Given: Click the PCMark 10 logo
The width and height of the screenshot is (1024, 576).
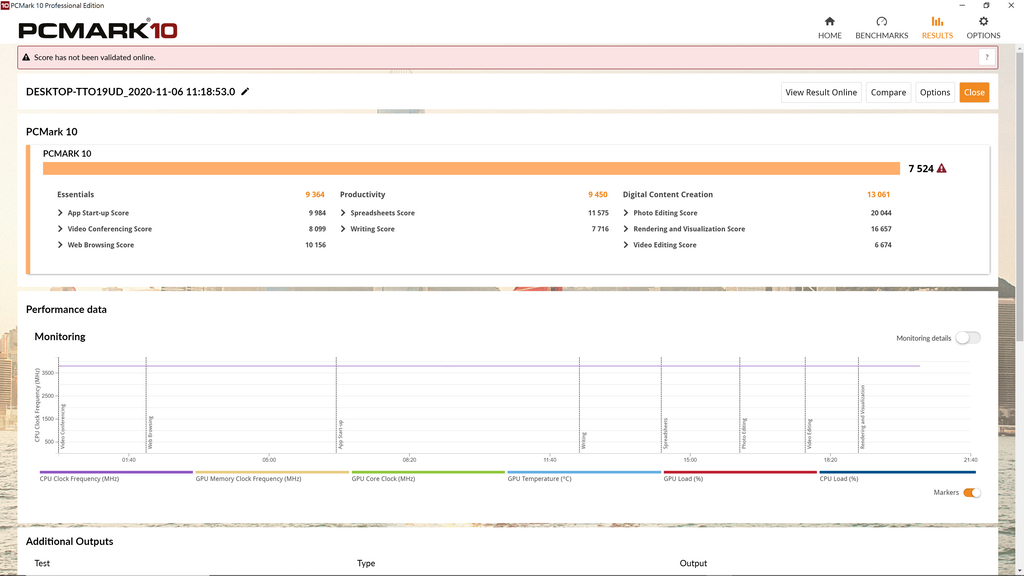Looking at the screenshot, I should click(x=98, y=28).
